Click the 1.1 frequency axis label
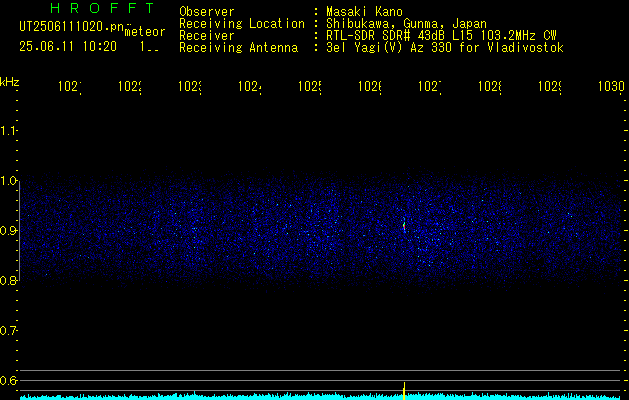629x400 pixels. [8, 130]
